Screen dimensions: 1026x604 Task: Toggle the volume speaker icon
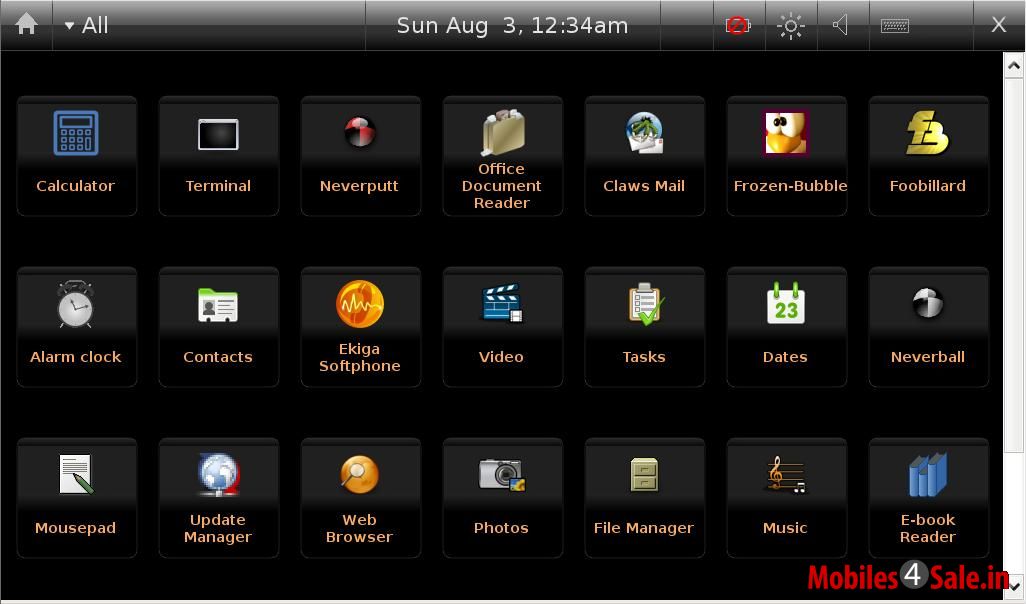[x=841, y=25]
